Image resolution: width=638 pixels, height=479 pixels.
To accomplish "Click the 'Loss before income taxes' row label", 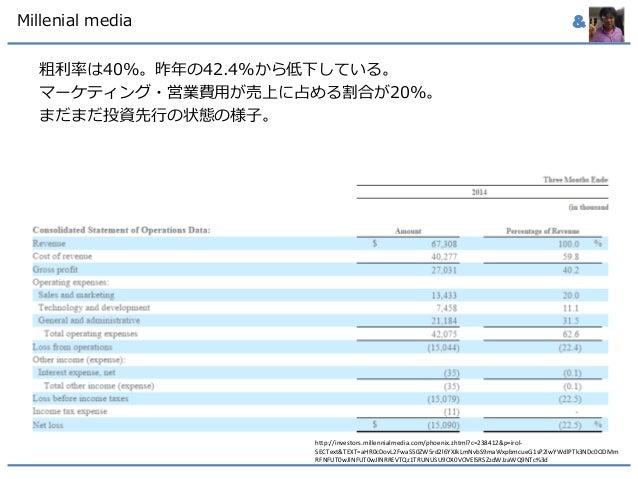I will tap(80, 398).
